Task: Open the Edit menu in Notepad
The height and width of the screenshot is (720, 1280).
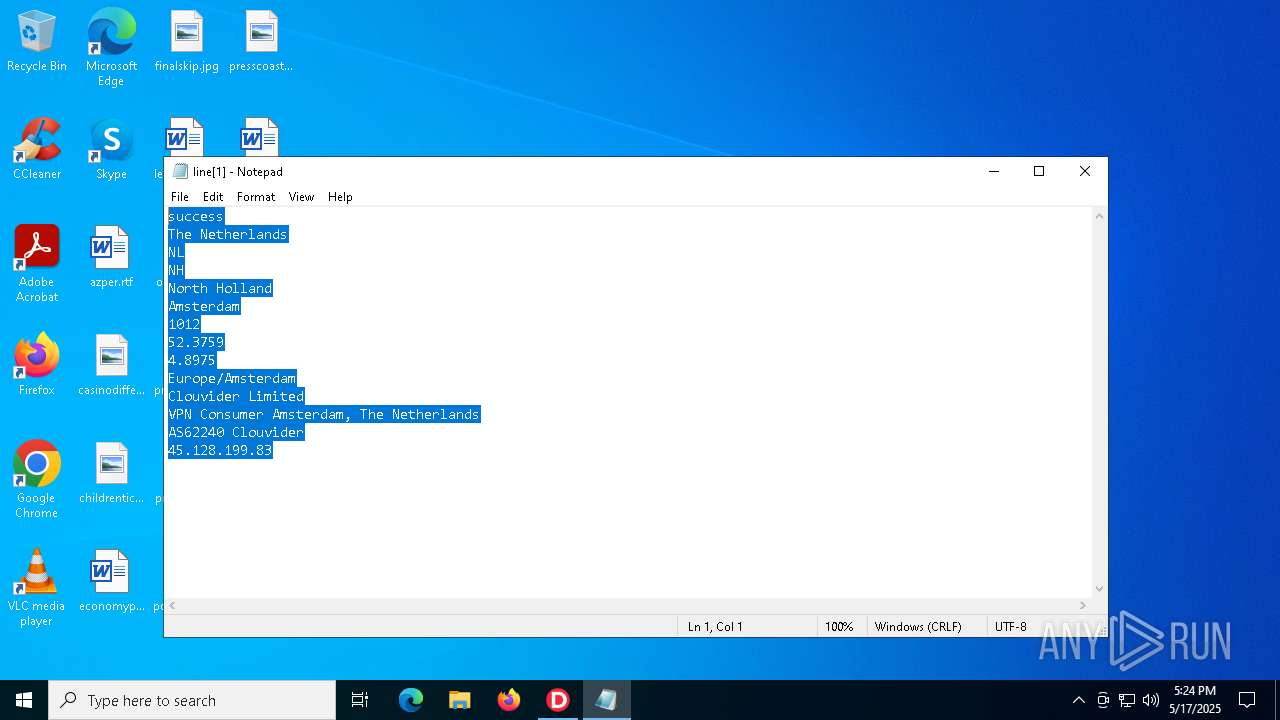Action: coord(213,197)
